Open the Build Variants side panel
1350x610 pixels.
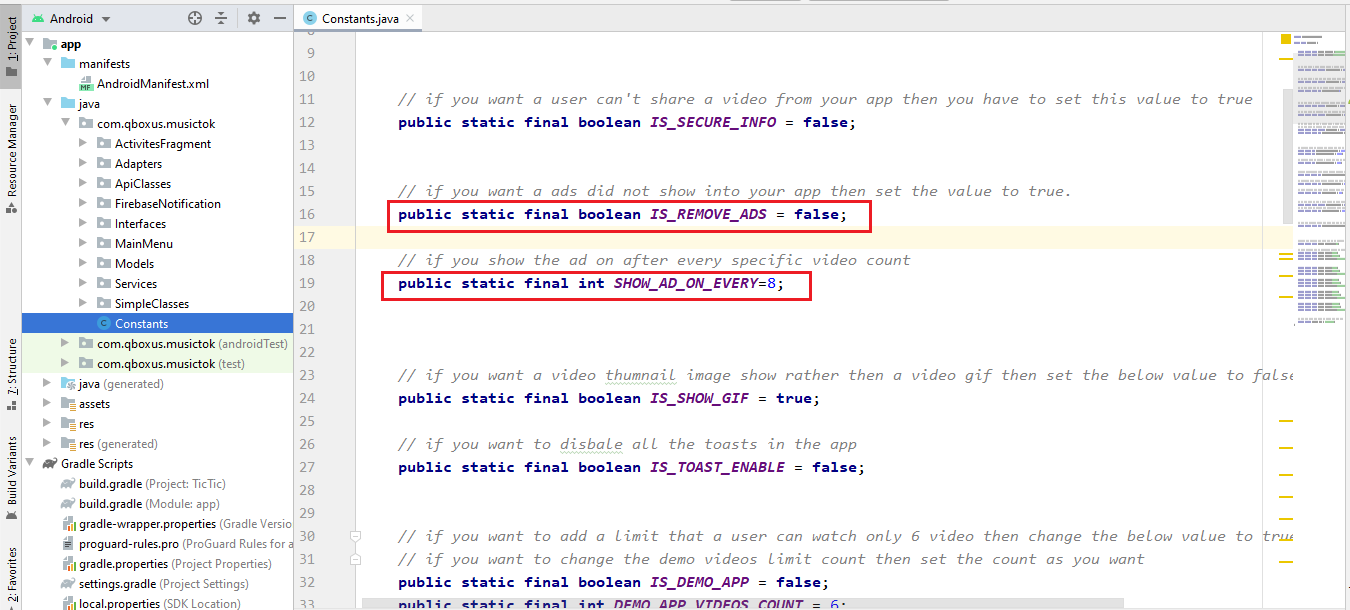11,477
